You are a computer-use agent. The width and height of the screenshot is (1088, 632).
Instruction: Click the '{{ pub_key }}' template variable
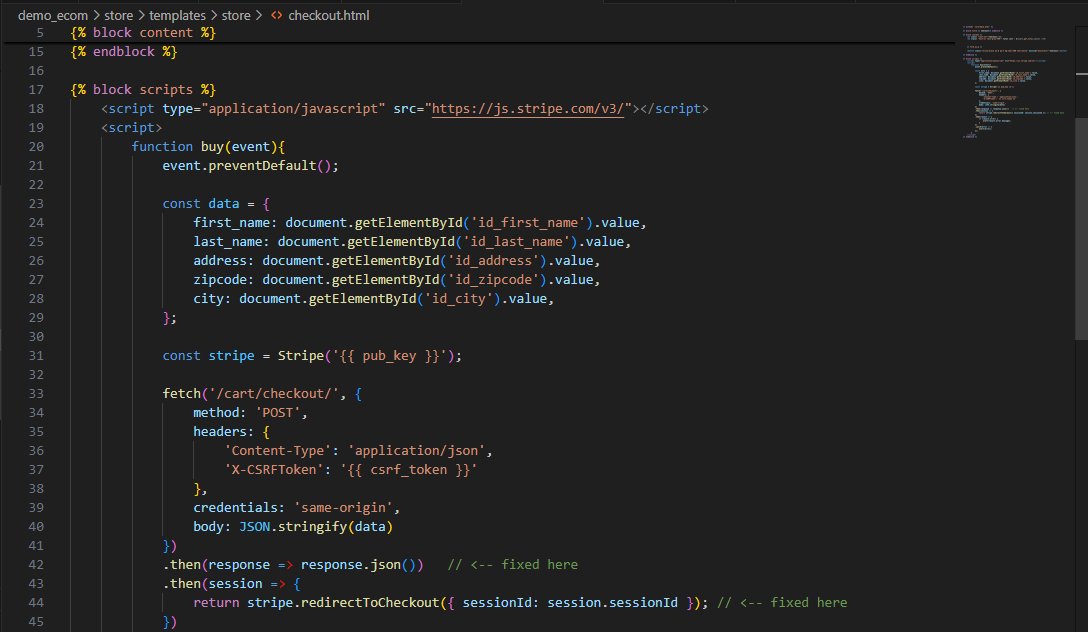[x=389, y=355]
